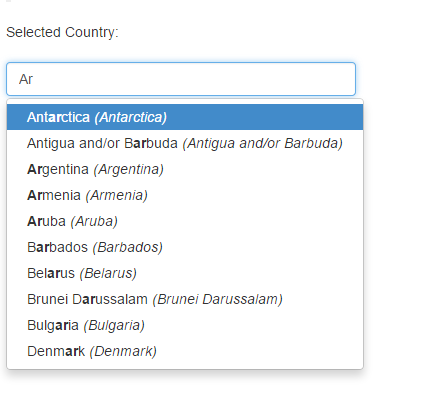
Task: Focus the country input containing 'Ar'
Action: (x=181, y=79)
